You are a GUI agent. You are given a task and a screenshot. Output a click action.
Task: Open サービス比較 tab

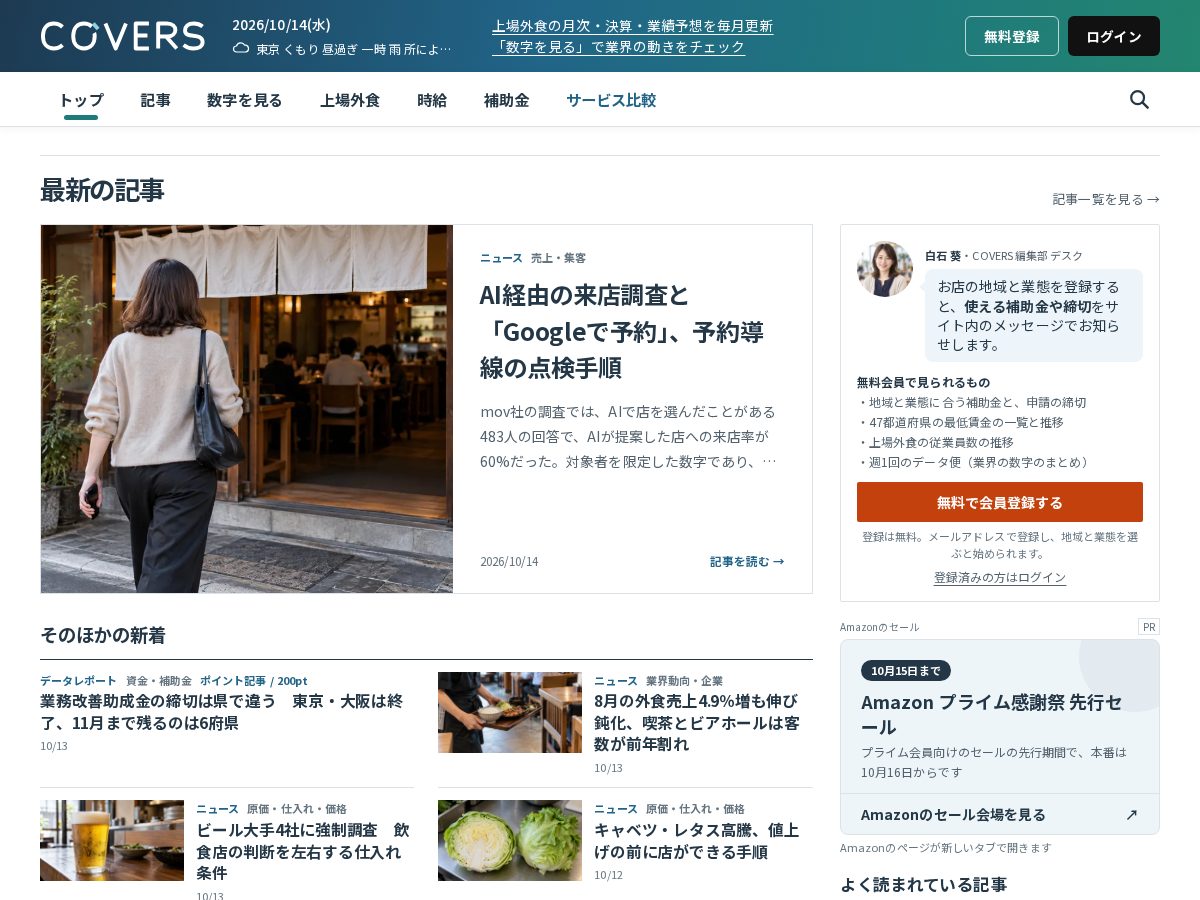(611, 100)
